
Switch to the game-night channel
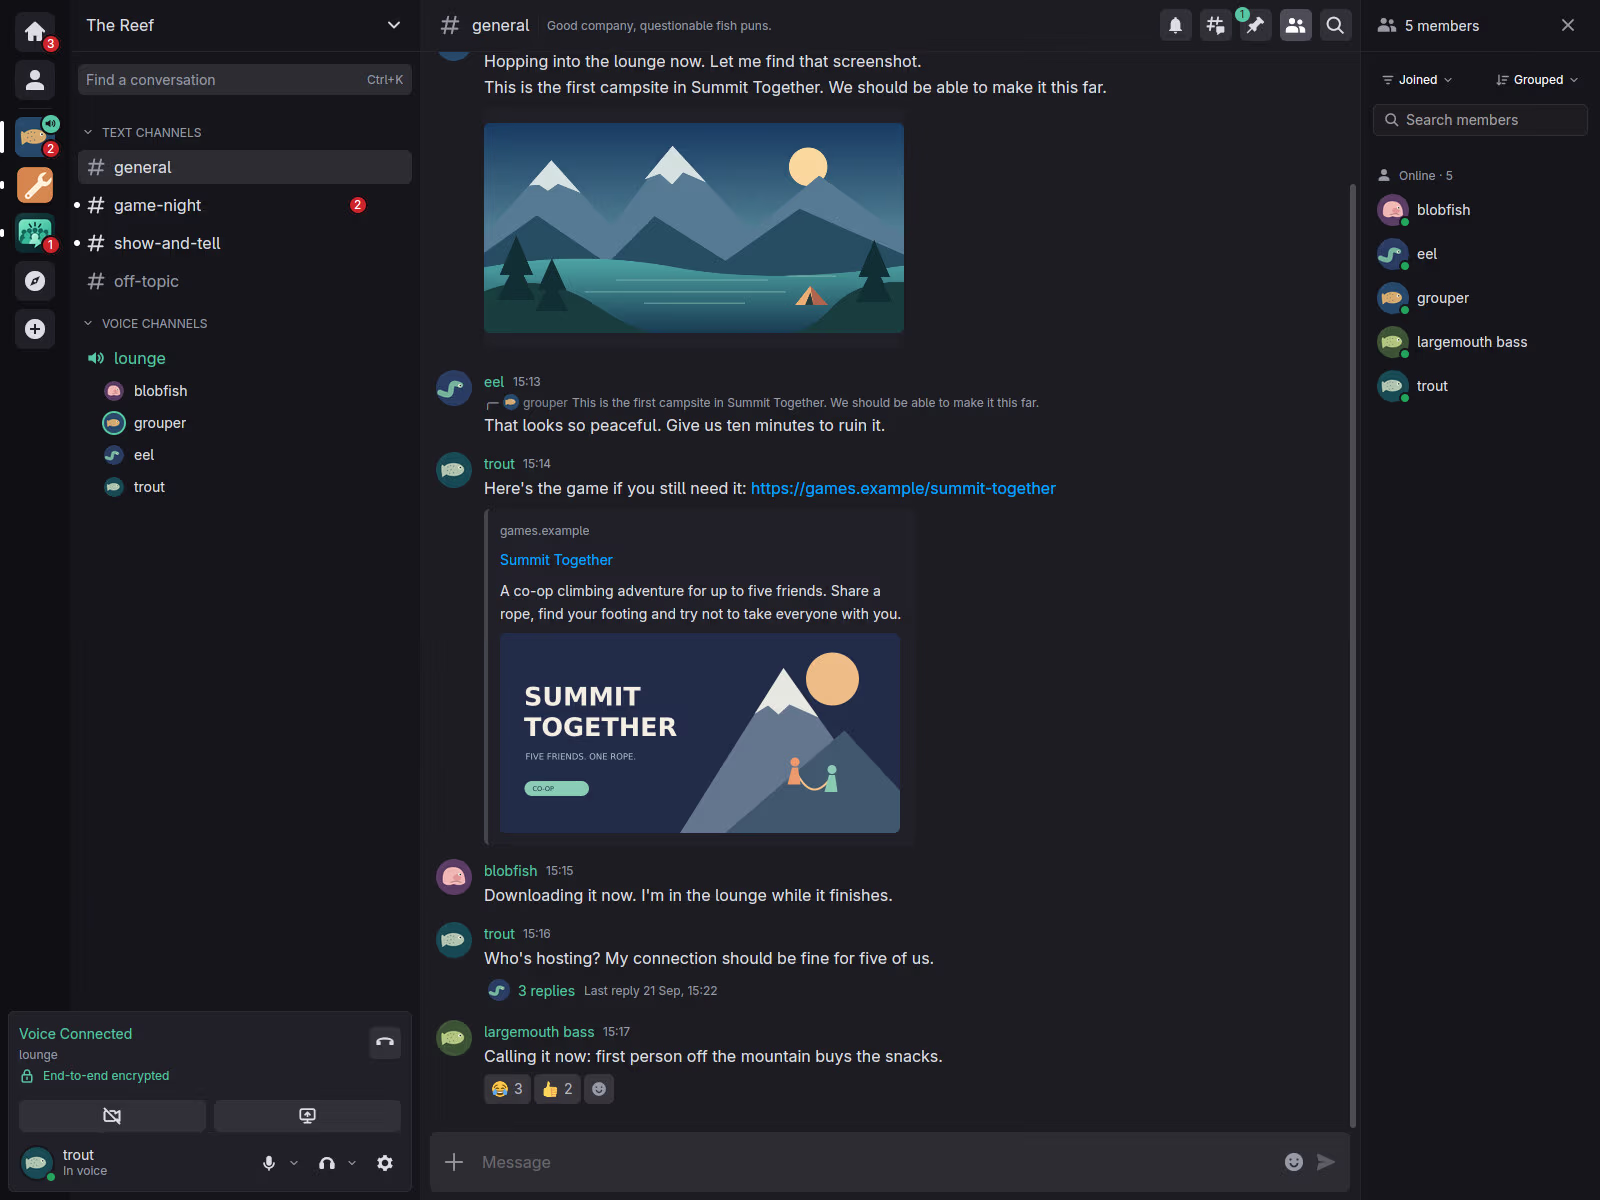245,205
